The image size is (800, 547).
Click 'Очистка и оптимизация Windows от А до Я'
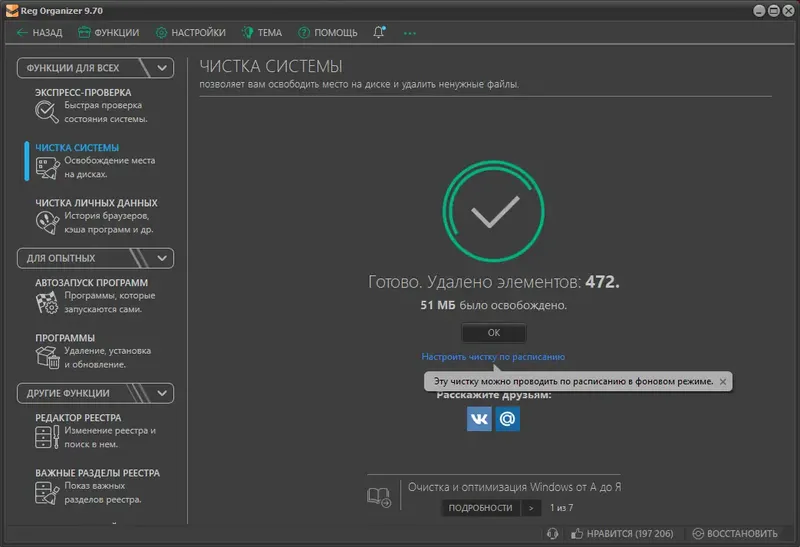(x=514, y=487)
